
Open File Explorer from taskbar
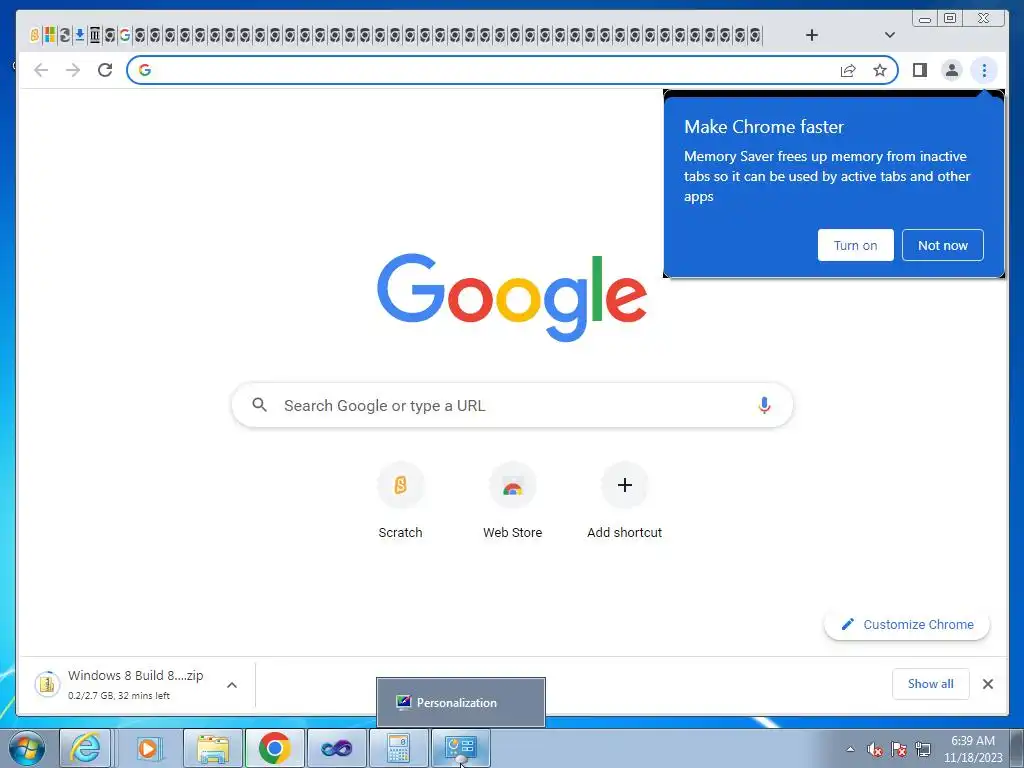[213, 748]
